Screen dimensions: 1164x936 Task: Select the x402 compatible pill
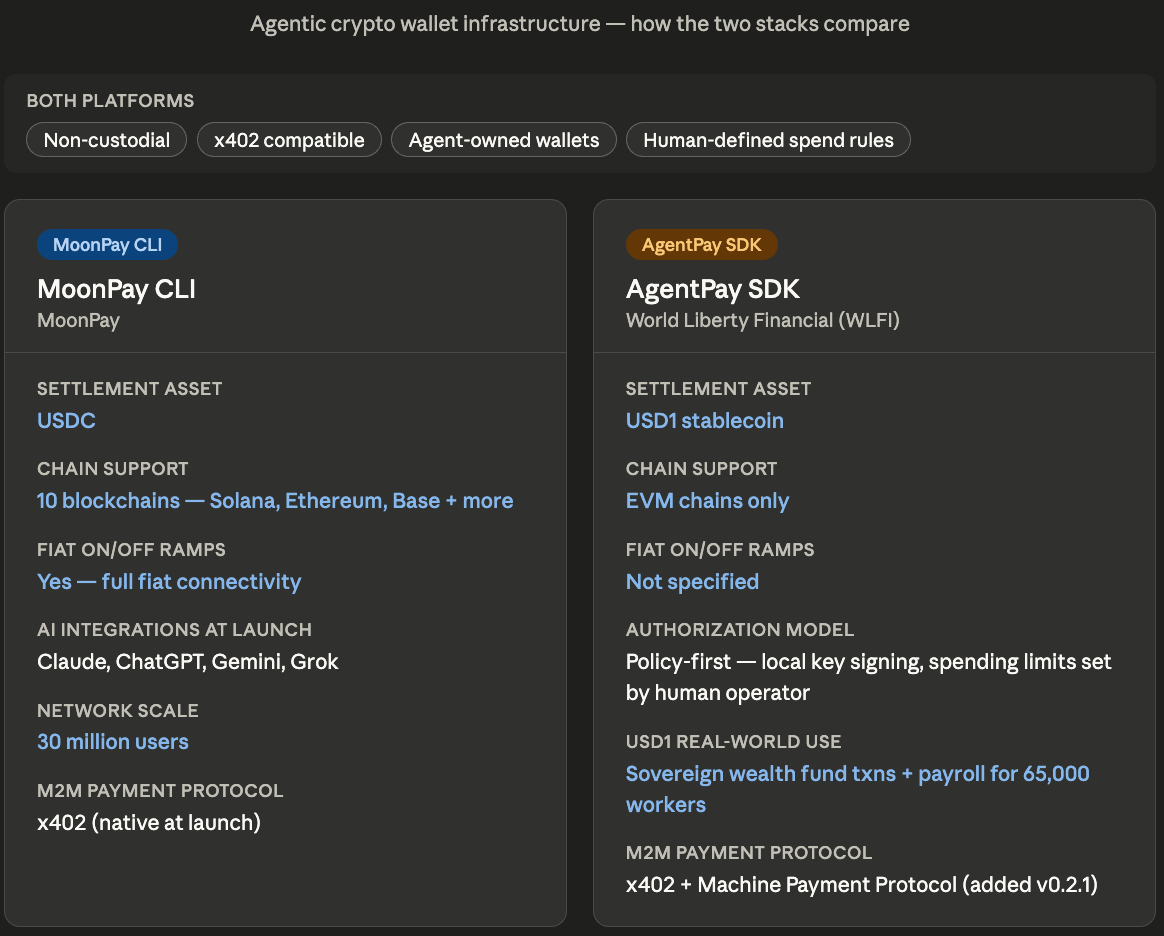click(289, 140)
